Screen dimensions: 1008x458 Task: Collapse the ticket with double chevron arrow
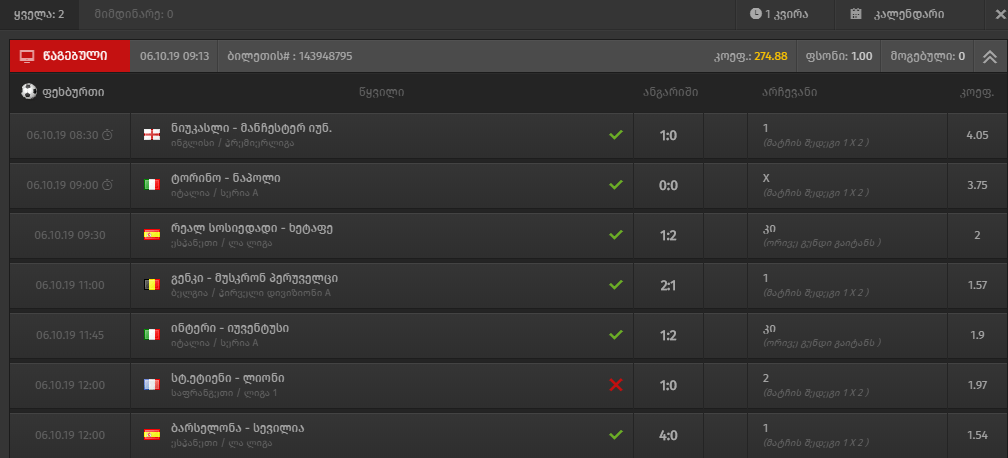[989, 56]
